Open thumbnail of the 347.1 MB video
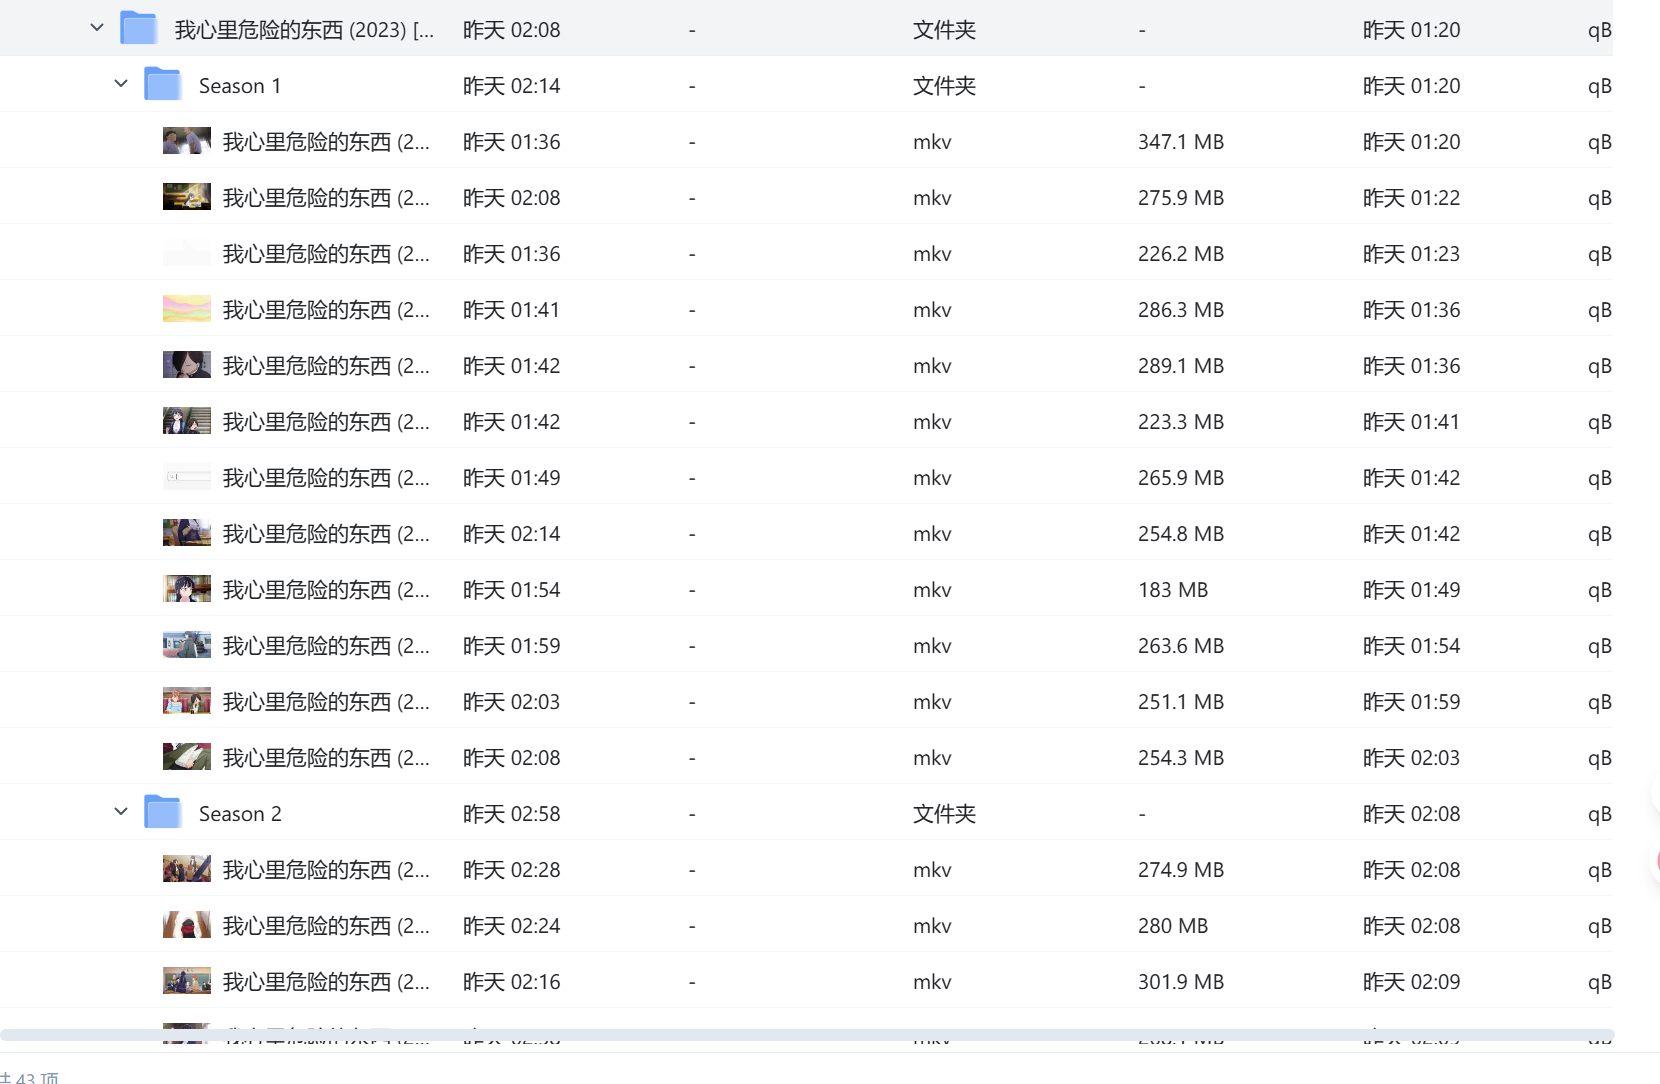1660x1084 pixels. point(187,141)
